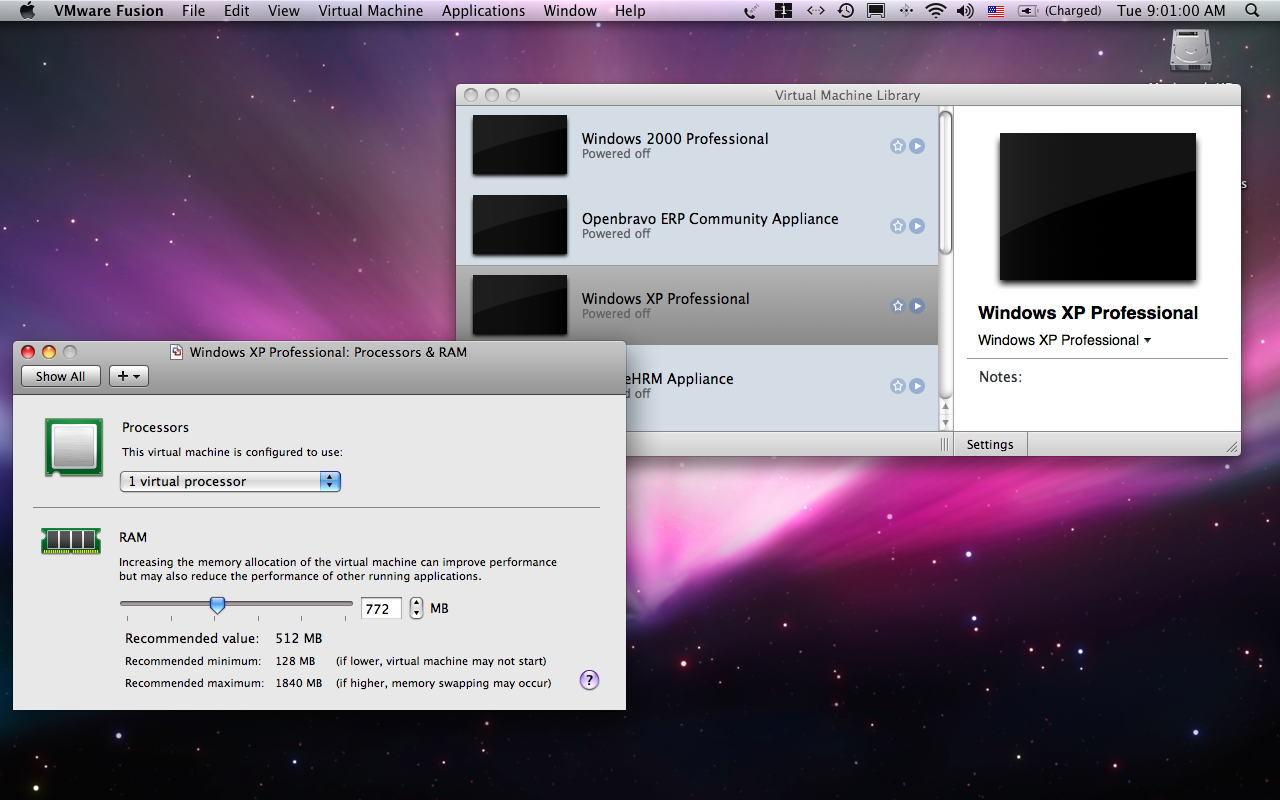
Task: Click the document icon in Processors & RAM title
Action: point(177,352)
